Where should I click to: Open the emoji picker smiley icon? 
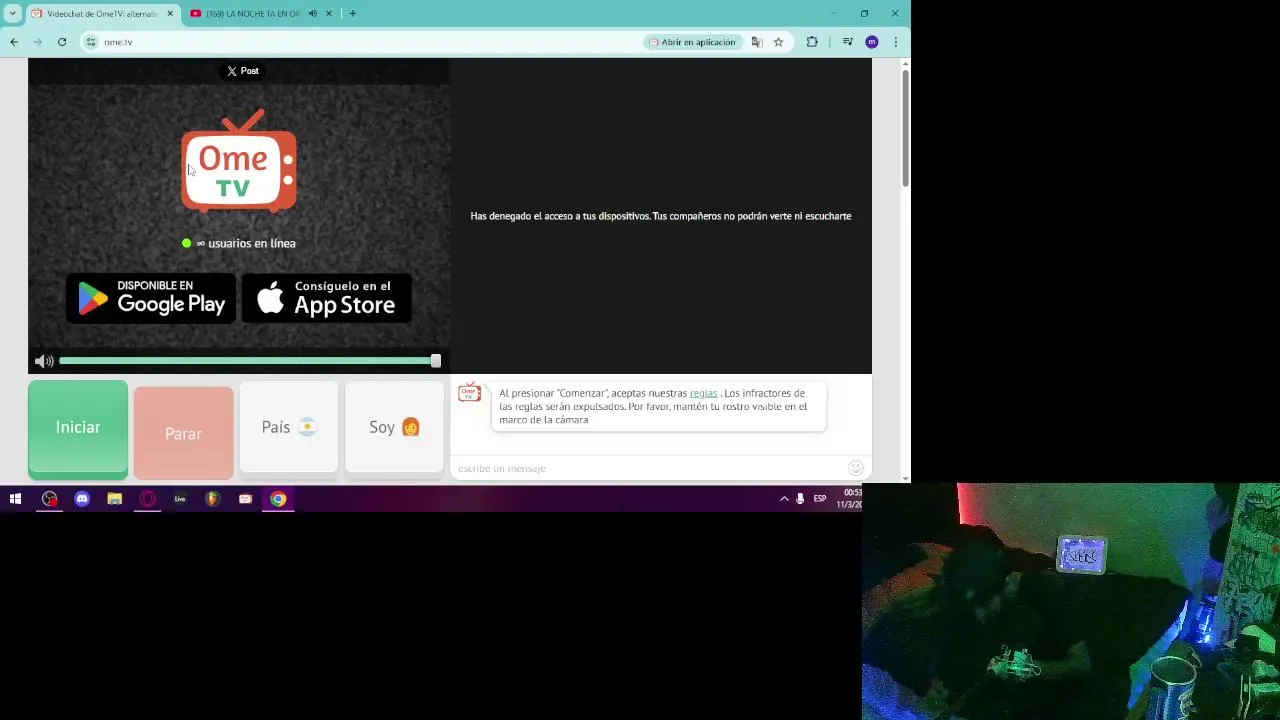[x=856, y=468]
